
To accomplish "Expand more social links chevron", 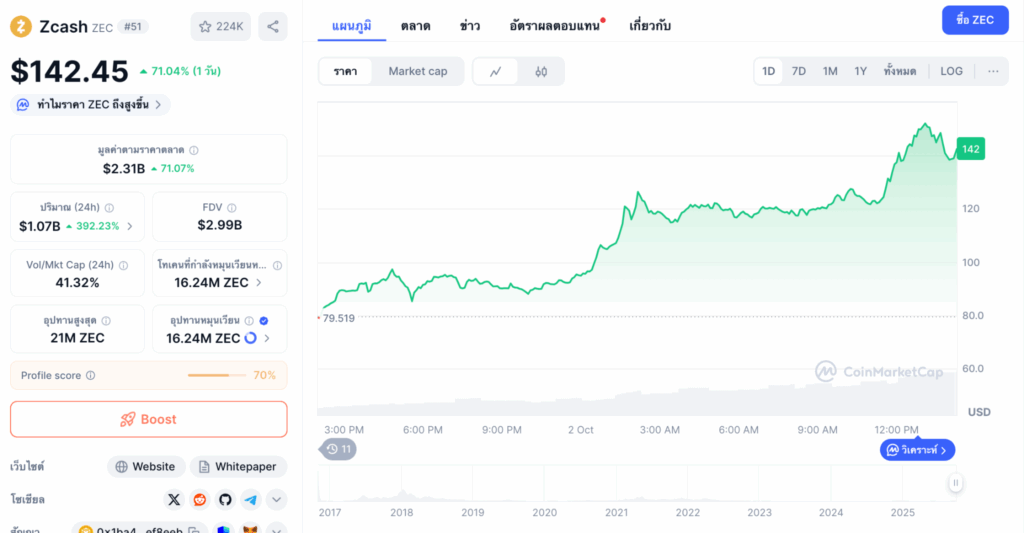I will (277, 499).
